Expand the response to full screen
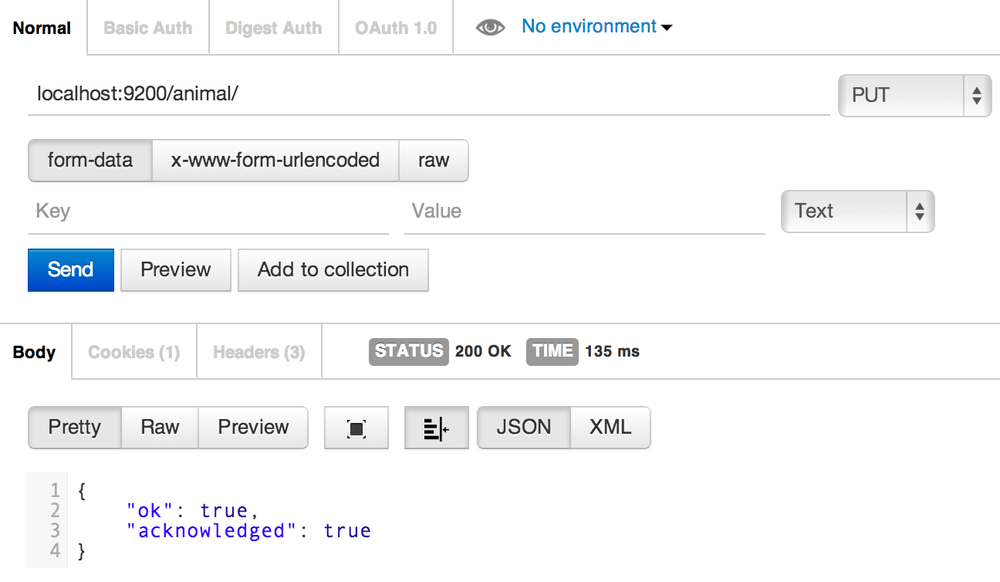 (356, 427)
